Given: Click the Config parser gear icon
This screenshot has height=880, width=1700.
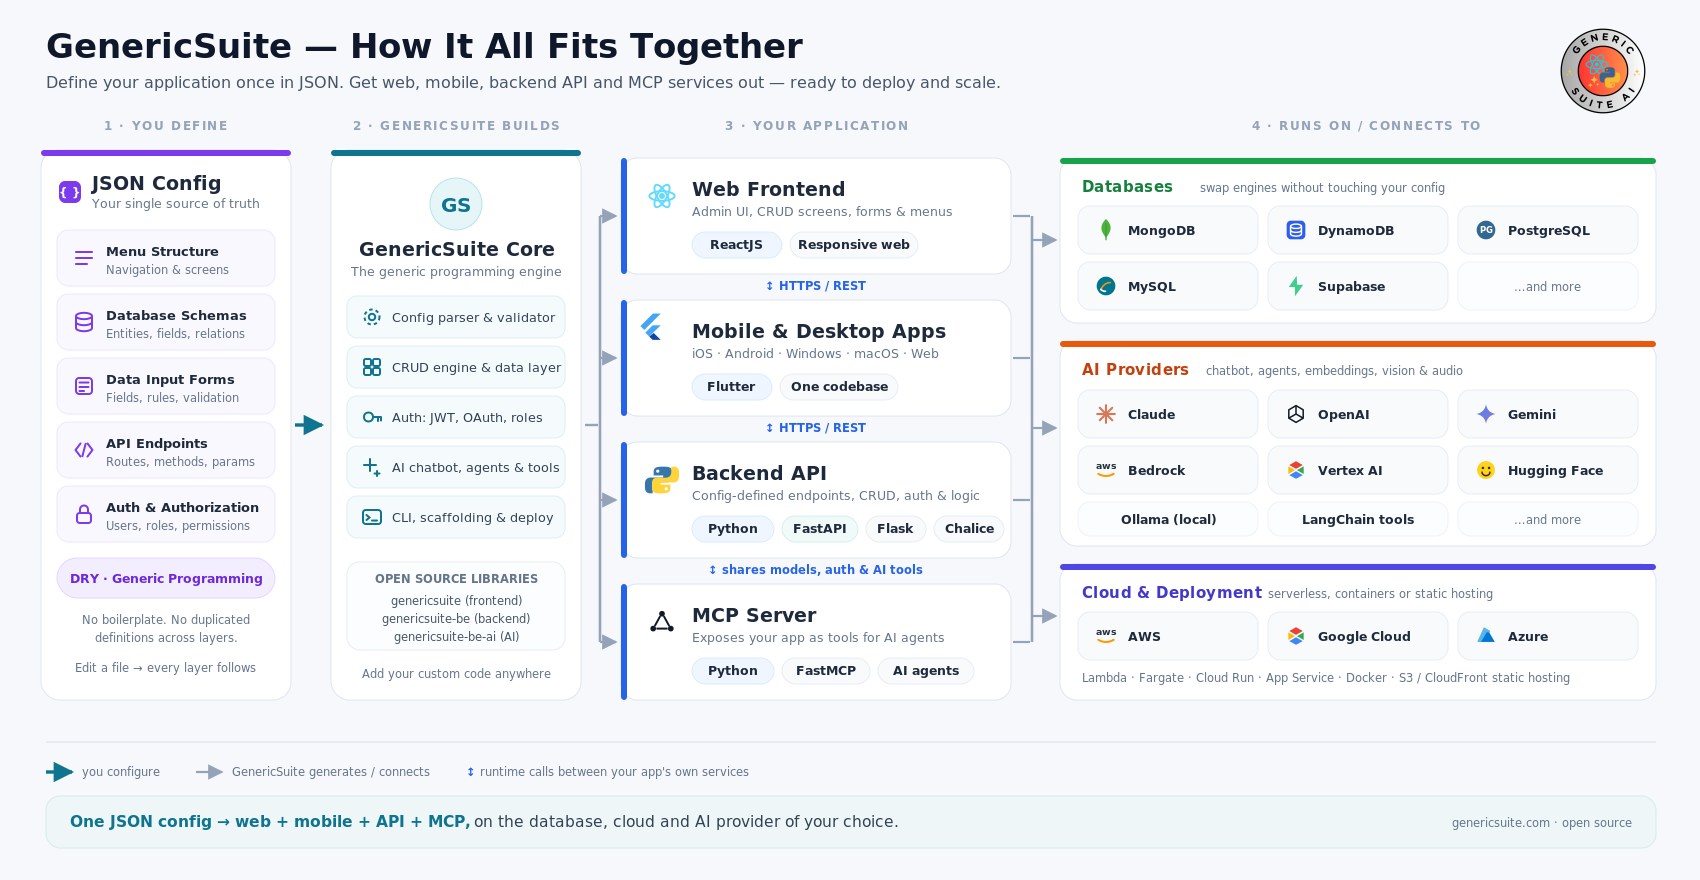Looking at the screenshot, I should click(x=372, y=317).
